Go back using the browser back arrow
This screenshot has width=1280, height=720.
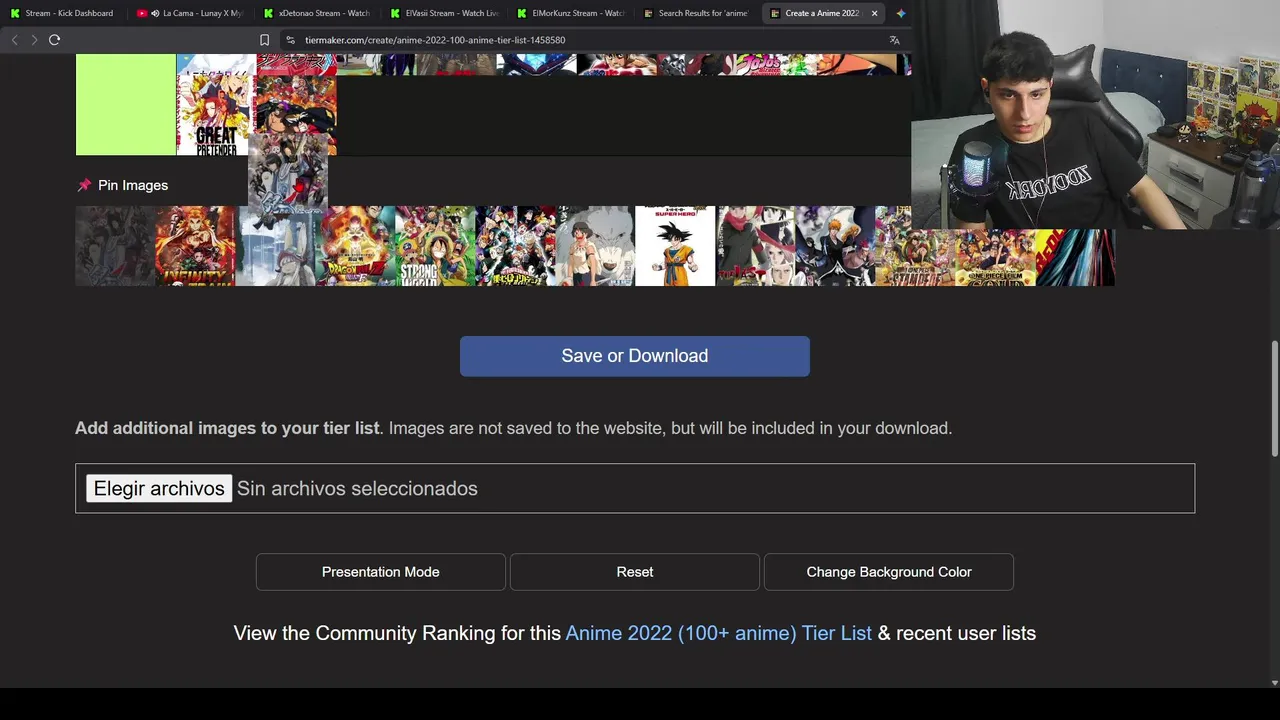click(x=14, y=40)
